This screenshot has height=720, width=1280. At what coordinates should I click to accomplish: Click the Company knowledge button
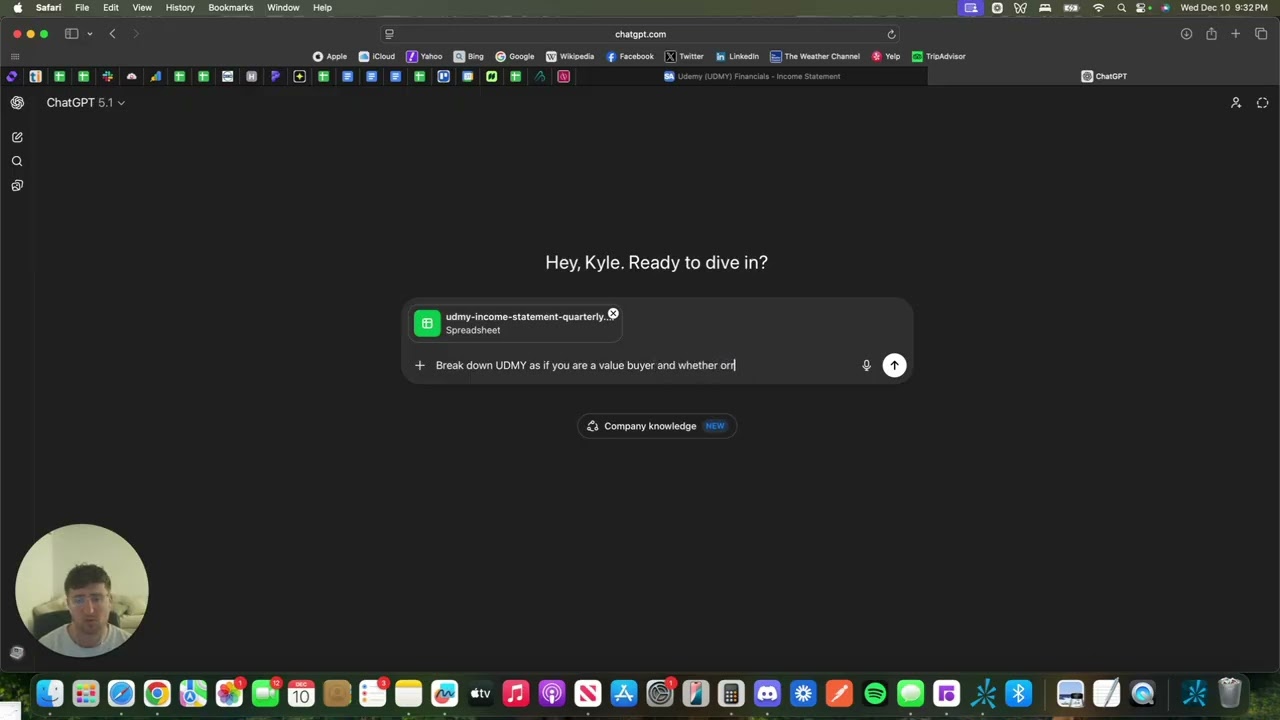657,426
